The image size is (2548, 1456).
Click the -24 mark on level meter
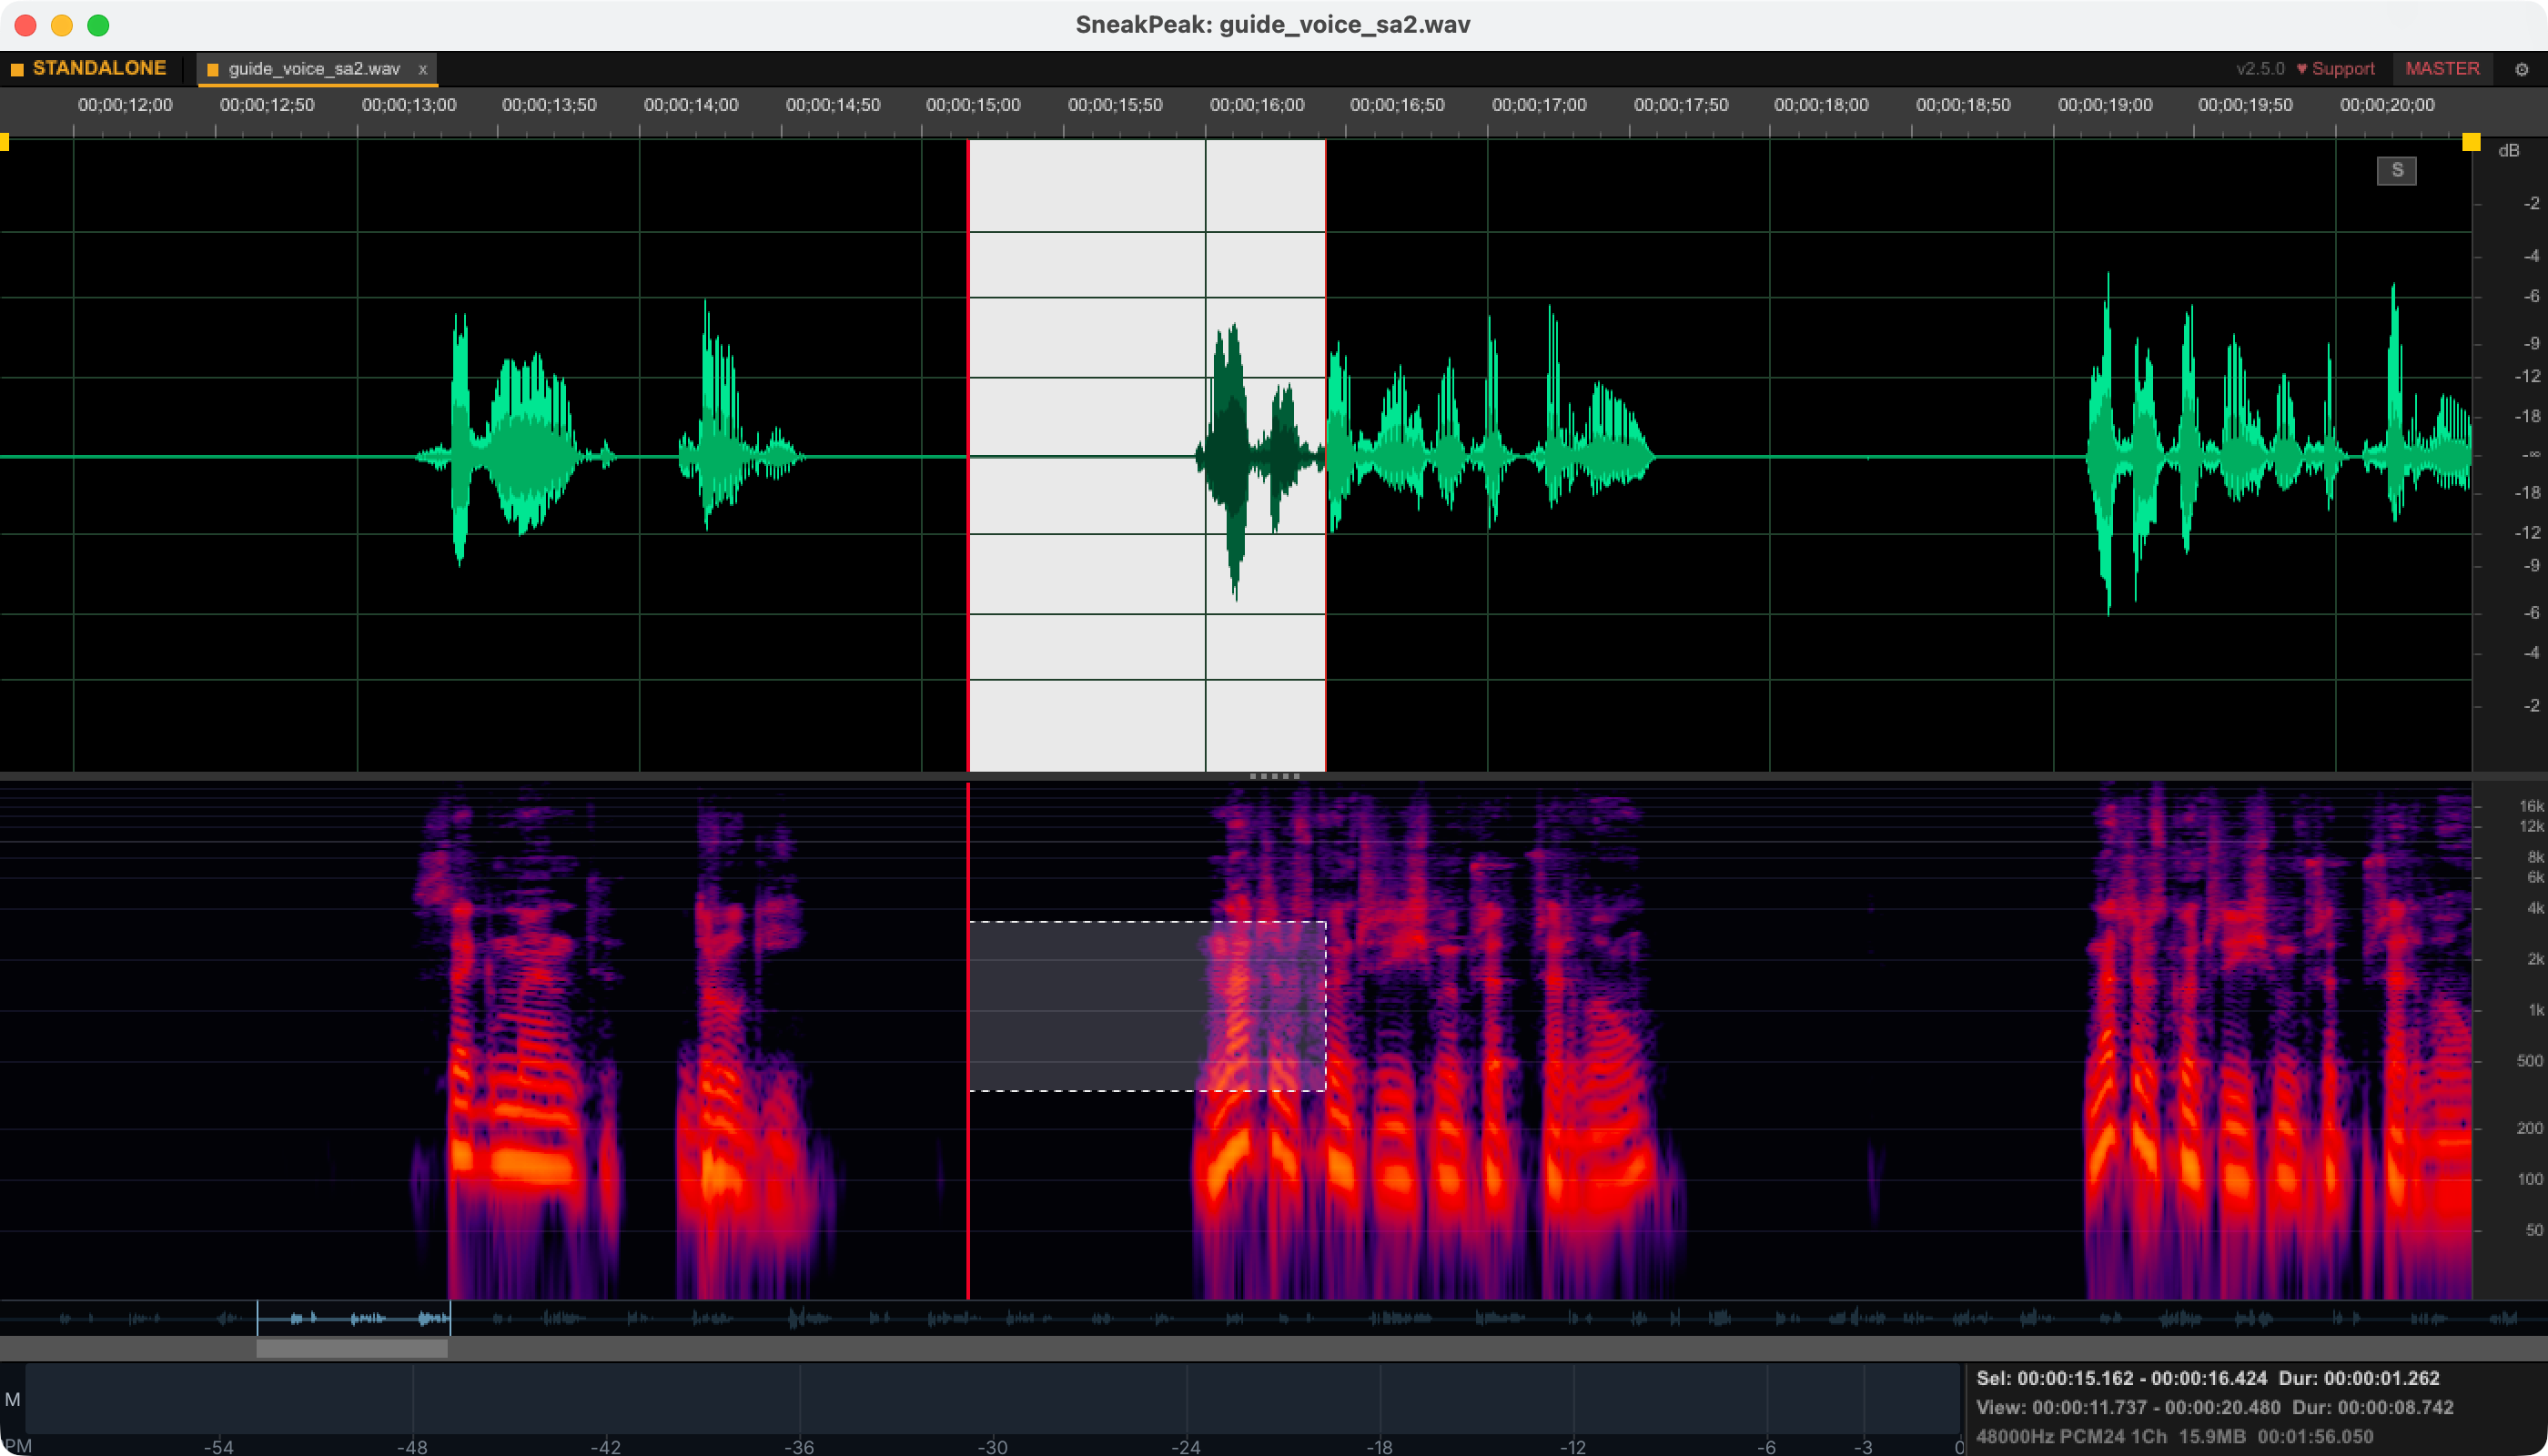(x=1186, y=1446)
